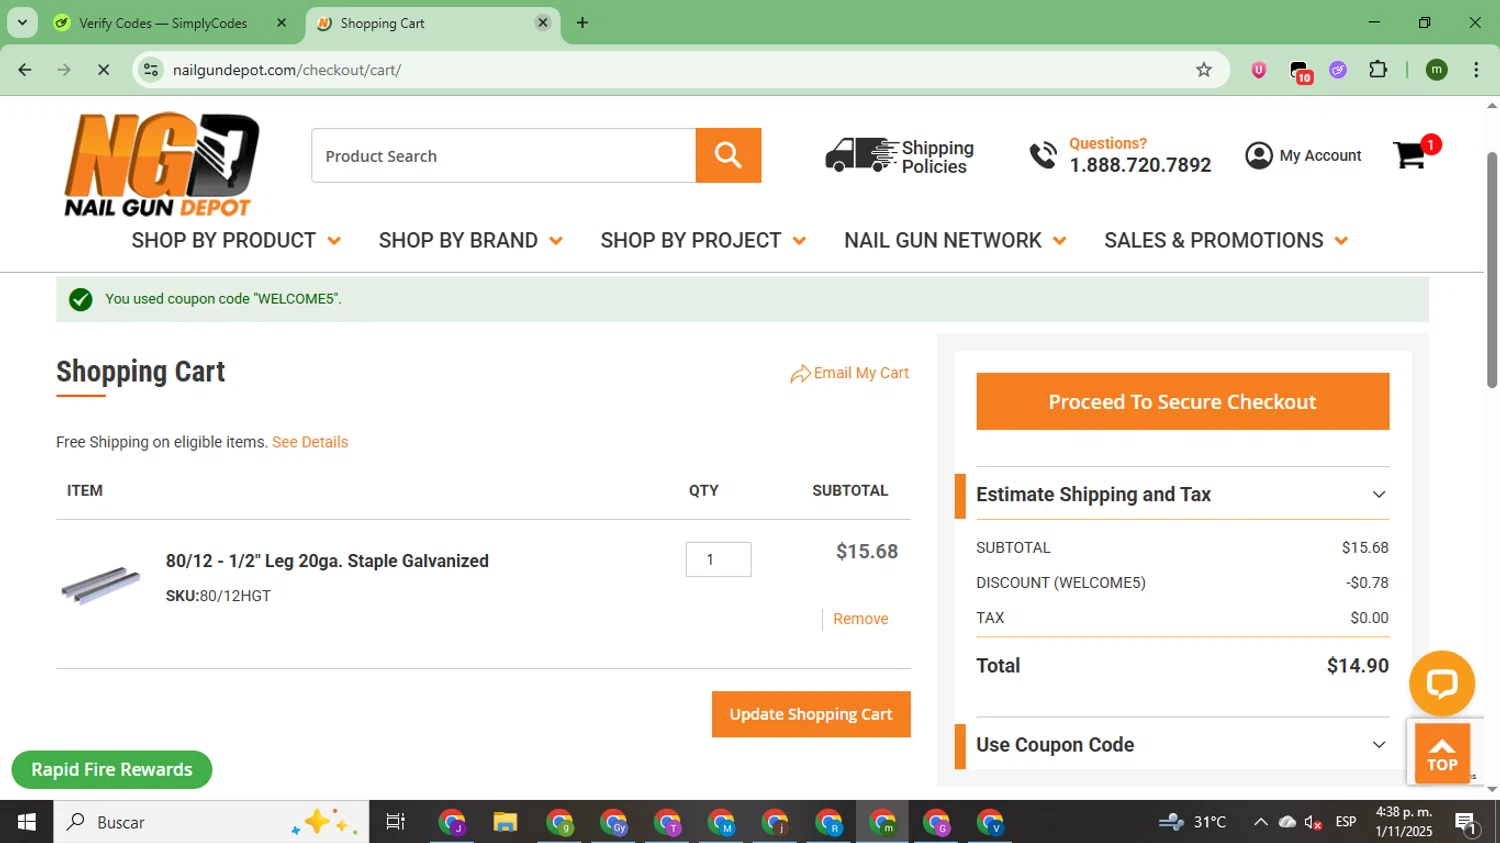Open the tab search dropdown arrow

pos(22,23)
